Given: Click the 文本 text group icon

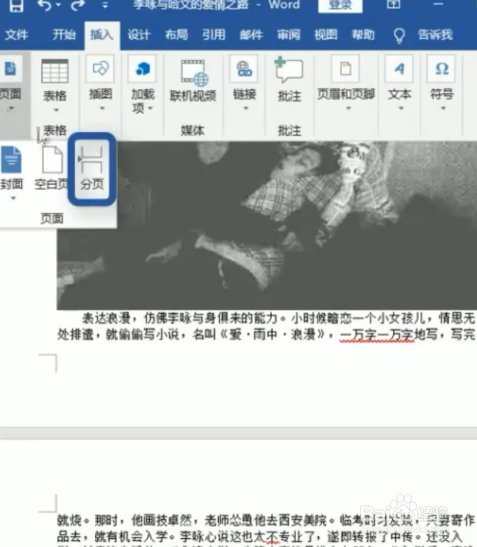Looking at the screenshot, I should click(x=399, y=69).
